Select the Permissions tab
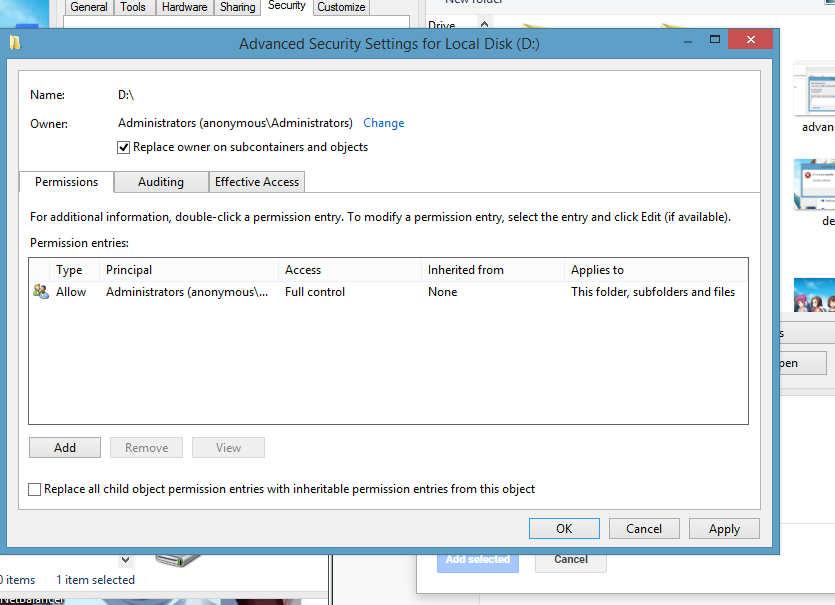 pos(67,182)
